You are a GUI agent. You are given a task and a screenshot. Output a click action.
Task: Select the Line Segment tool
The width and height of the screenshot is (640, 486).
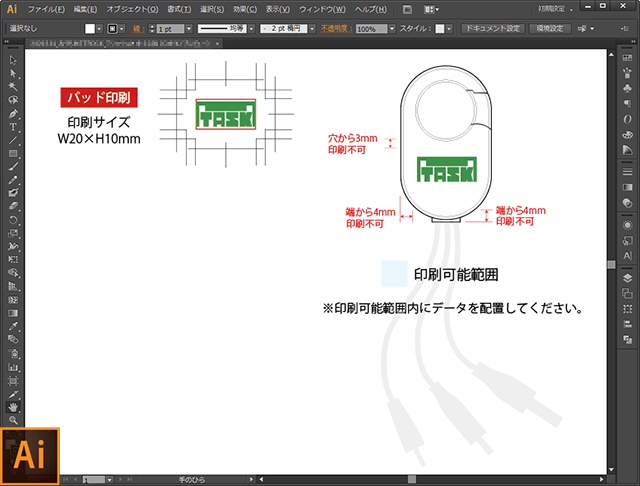(13, 140)
